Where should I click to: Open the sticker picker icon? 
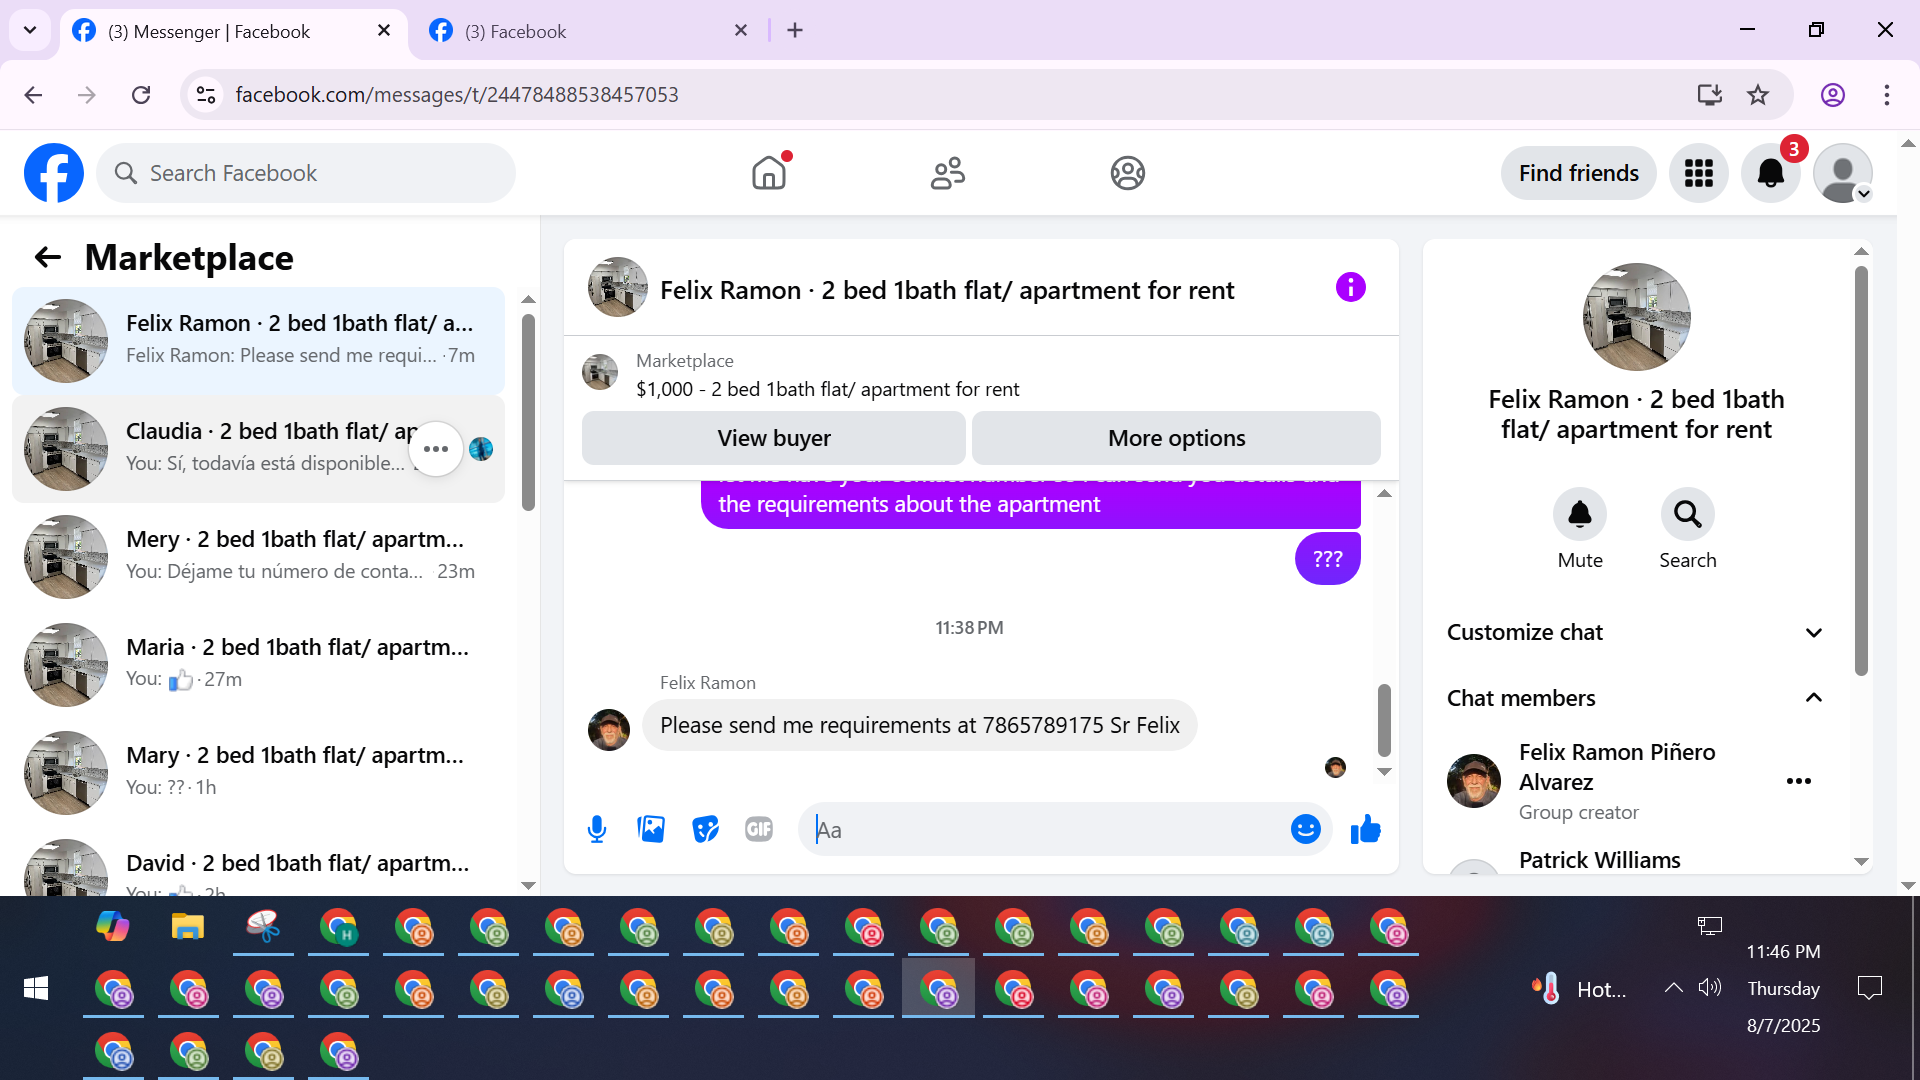tap(705, 829)
